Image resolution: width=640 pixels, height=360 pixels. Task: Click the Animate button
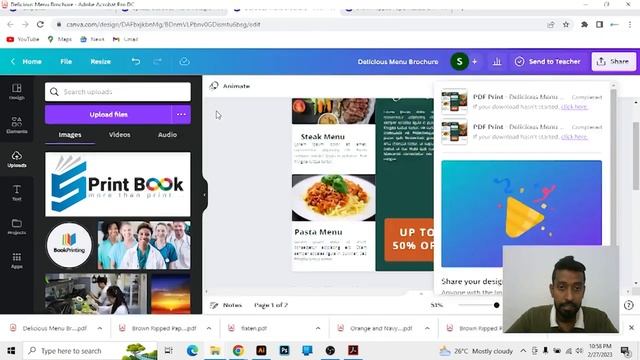click(x=230, y=86)
